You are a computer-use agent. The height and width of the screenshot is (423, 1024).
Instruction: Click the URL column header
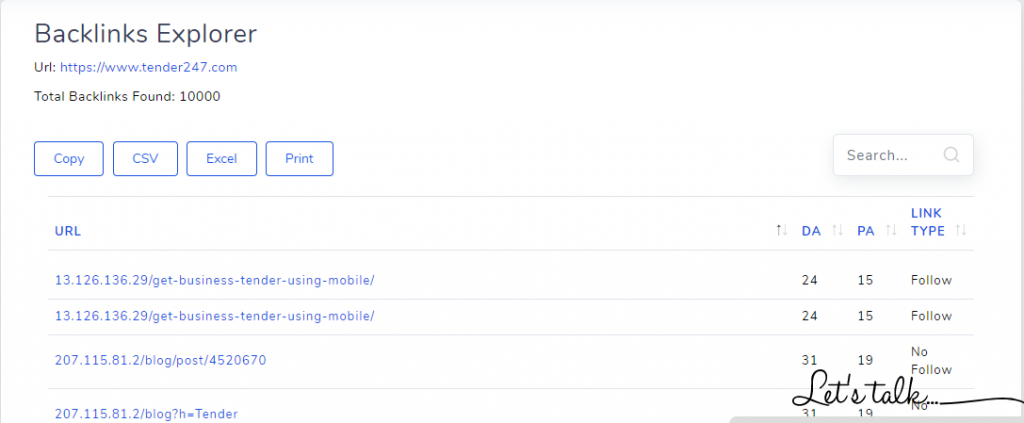pyautogui.click(x=68, y=231)
